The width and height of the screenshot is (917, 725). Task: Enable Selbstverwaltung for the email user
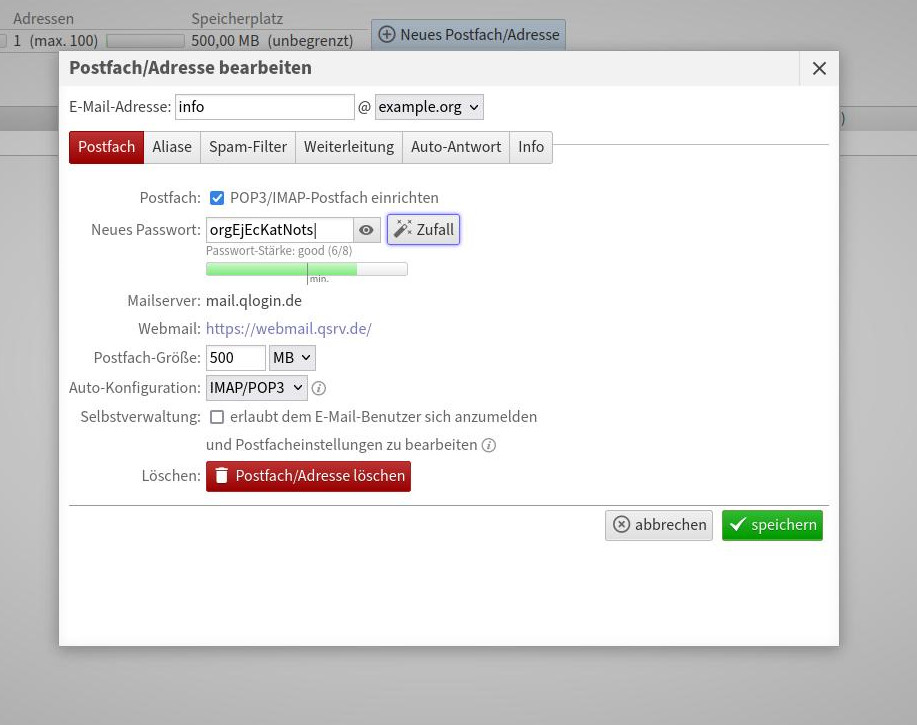(217, 417)
